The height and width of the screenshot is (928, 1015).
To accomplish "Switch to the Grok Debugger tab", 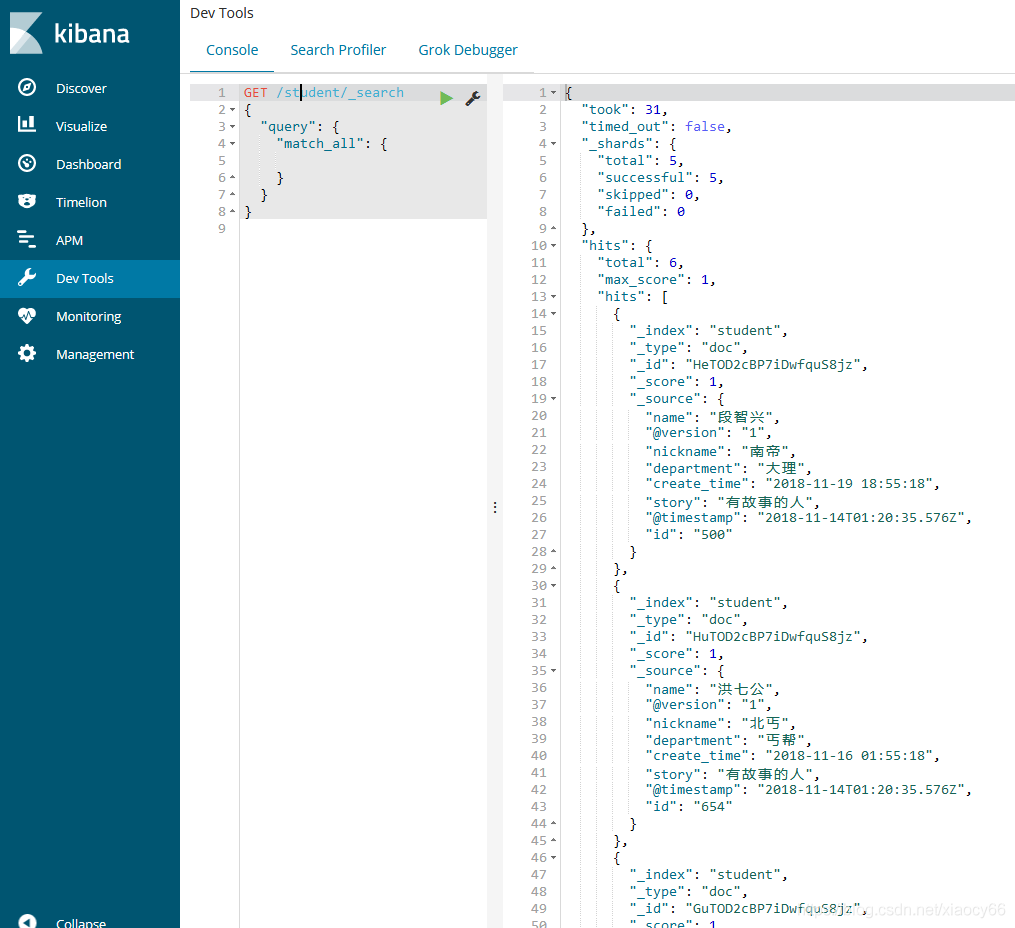I will 468,50.
